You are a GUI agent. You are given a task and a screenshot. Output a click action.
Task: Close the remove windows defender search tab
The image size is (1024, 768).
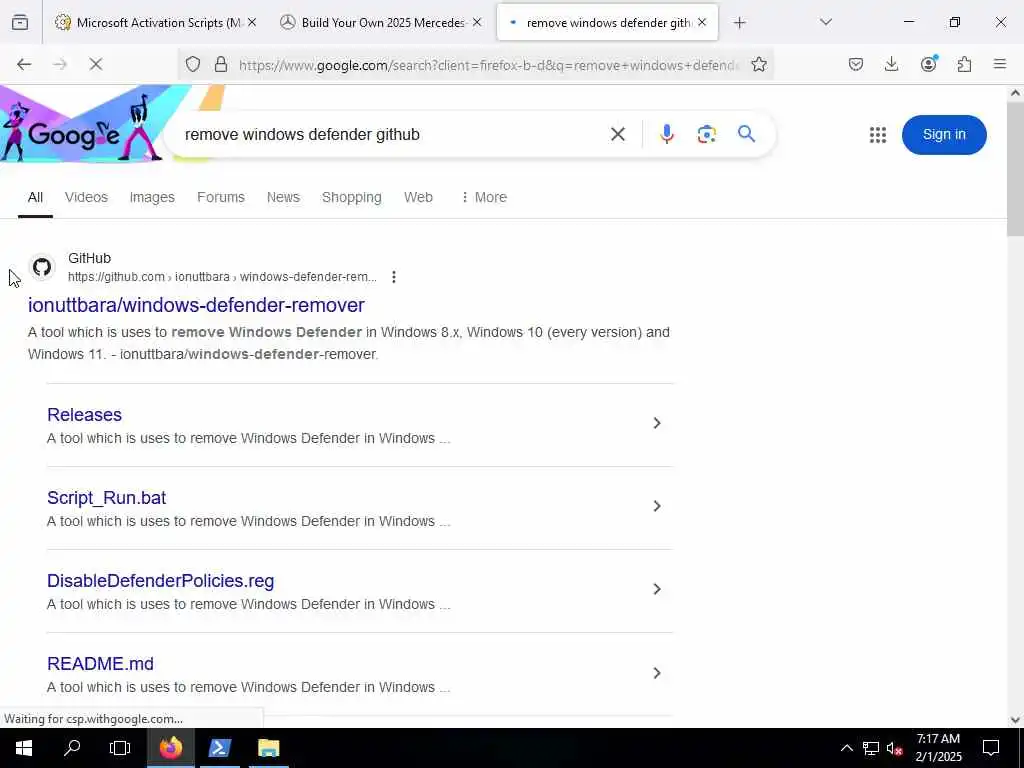702,23
